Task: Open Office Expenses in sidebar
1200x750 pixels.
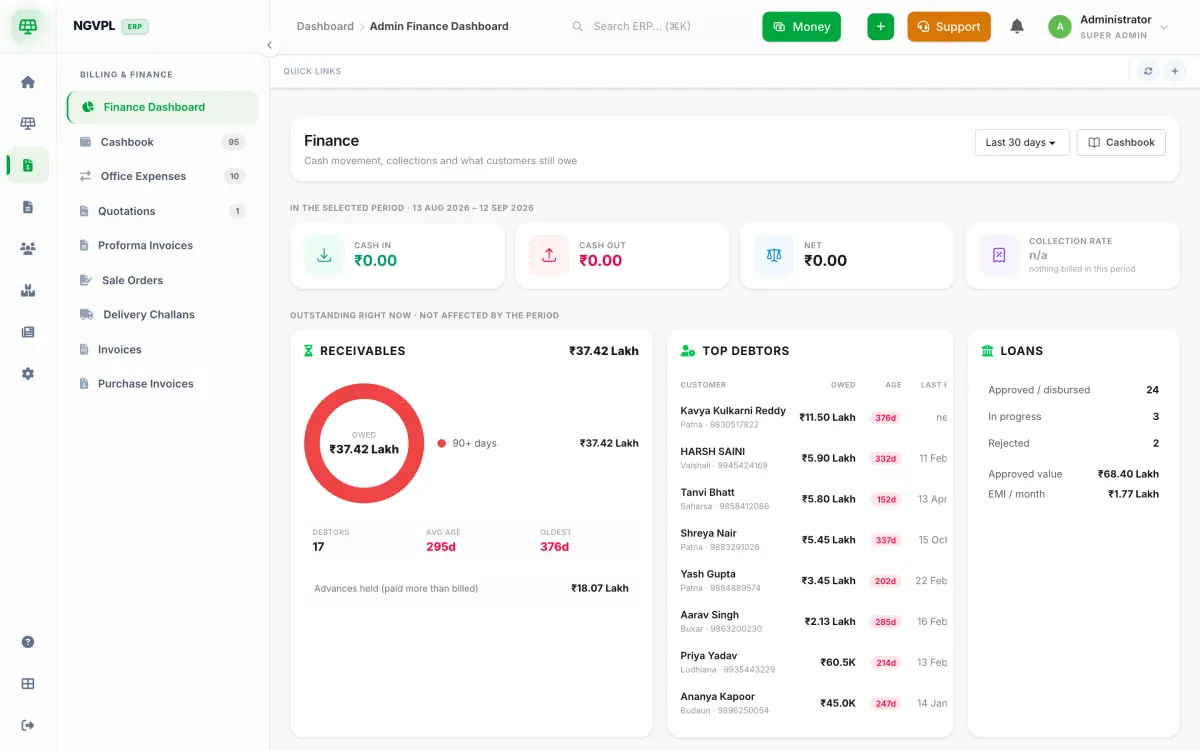Action: (163, 176)
